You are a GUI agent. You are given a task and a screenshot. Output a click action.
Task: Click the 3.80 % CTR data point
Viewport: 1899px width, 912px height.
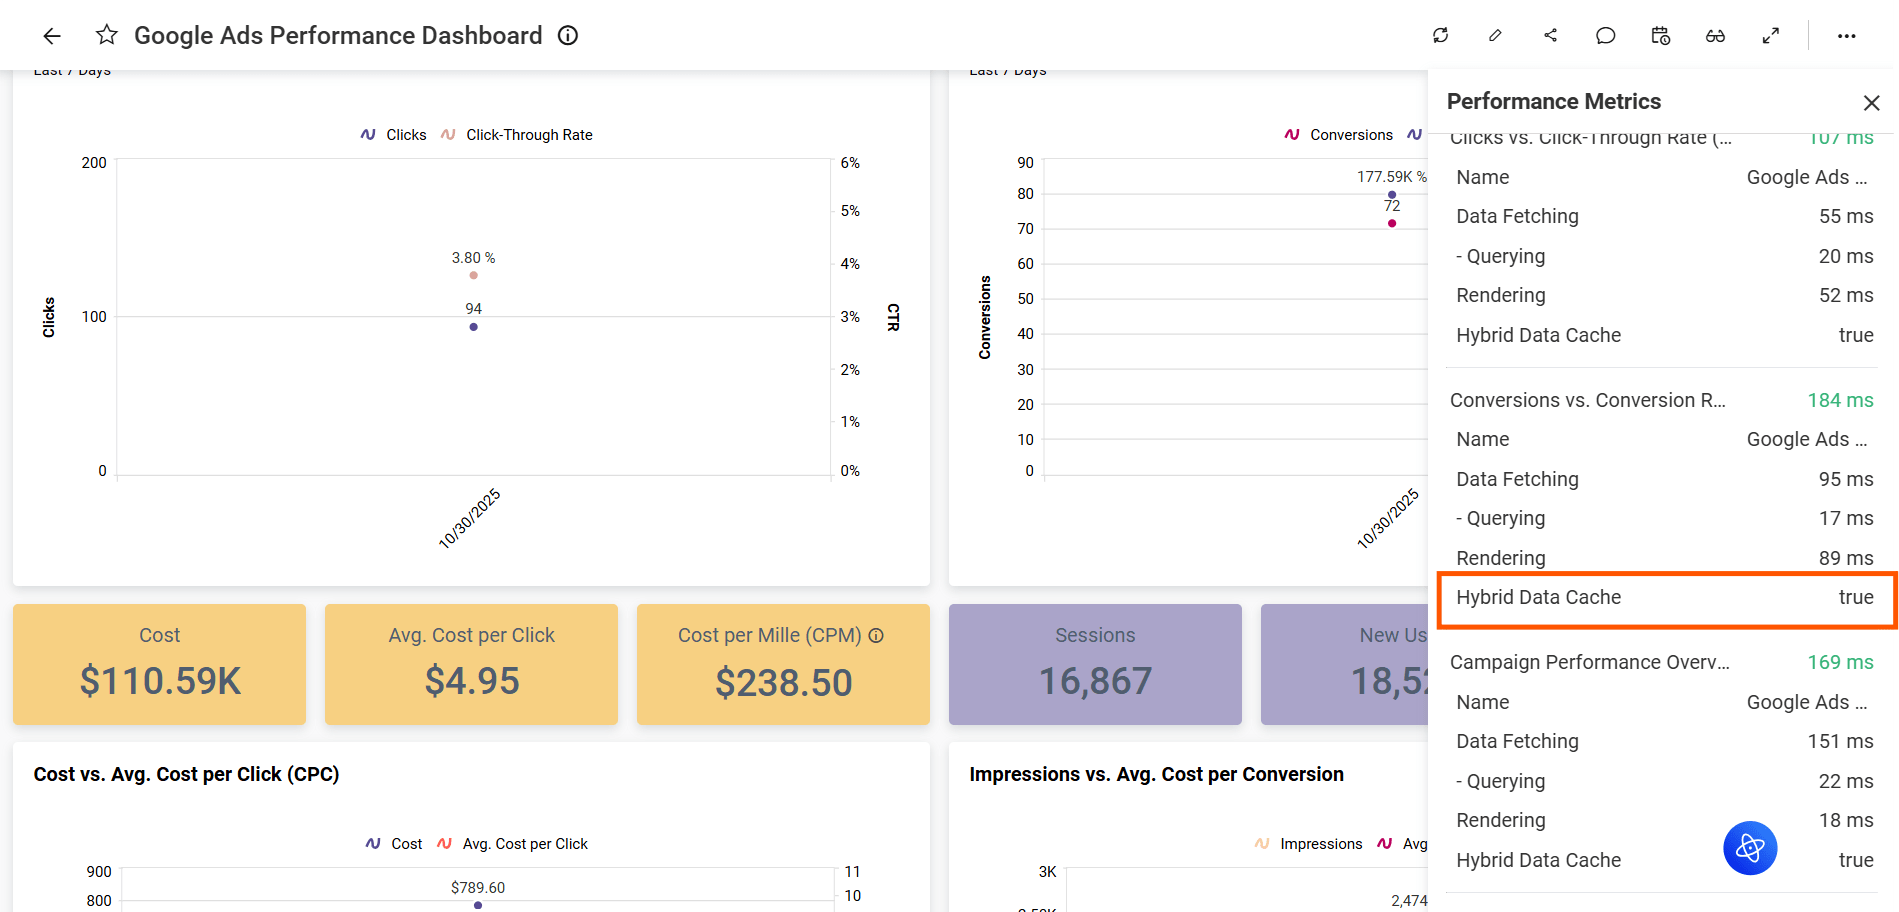(x=473, y=275)
